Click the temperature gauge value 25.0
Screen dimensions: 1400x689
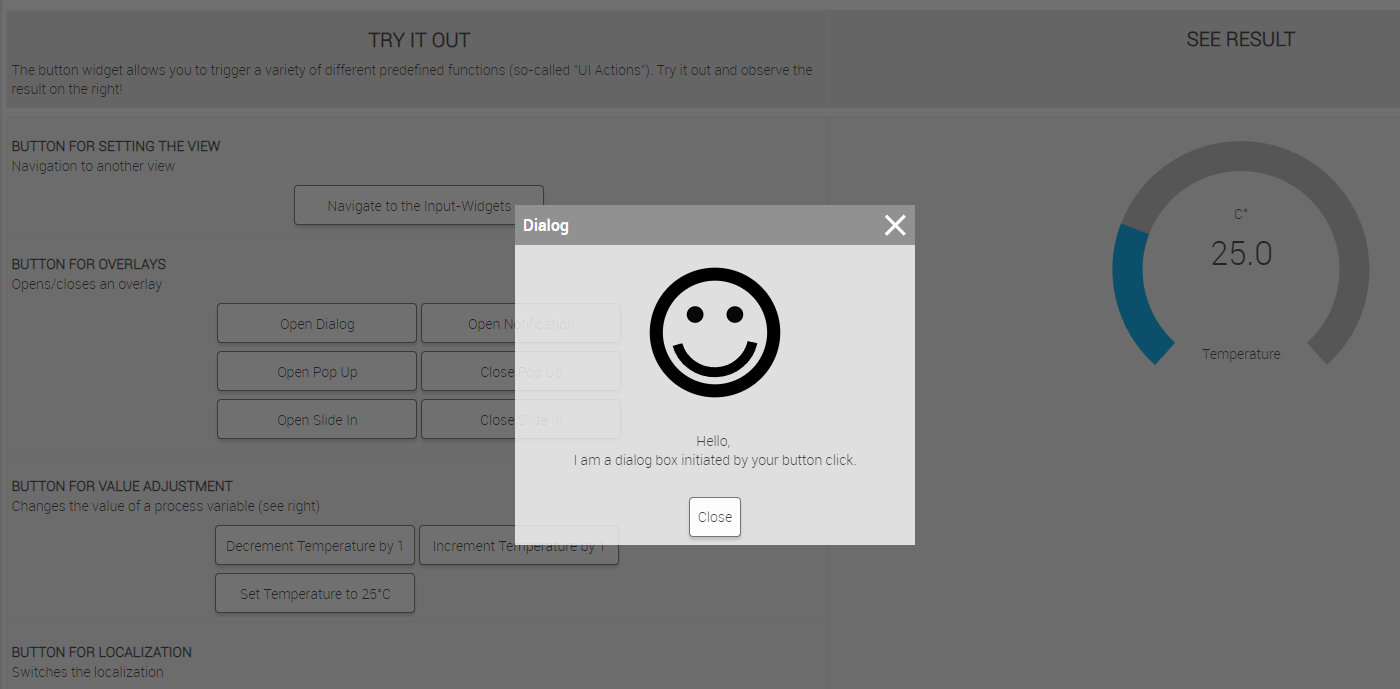point(1241,254)
